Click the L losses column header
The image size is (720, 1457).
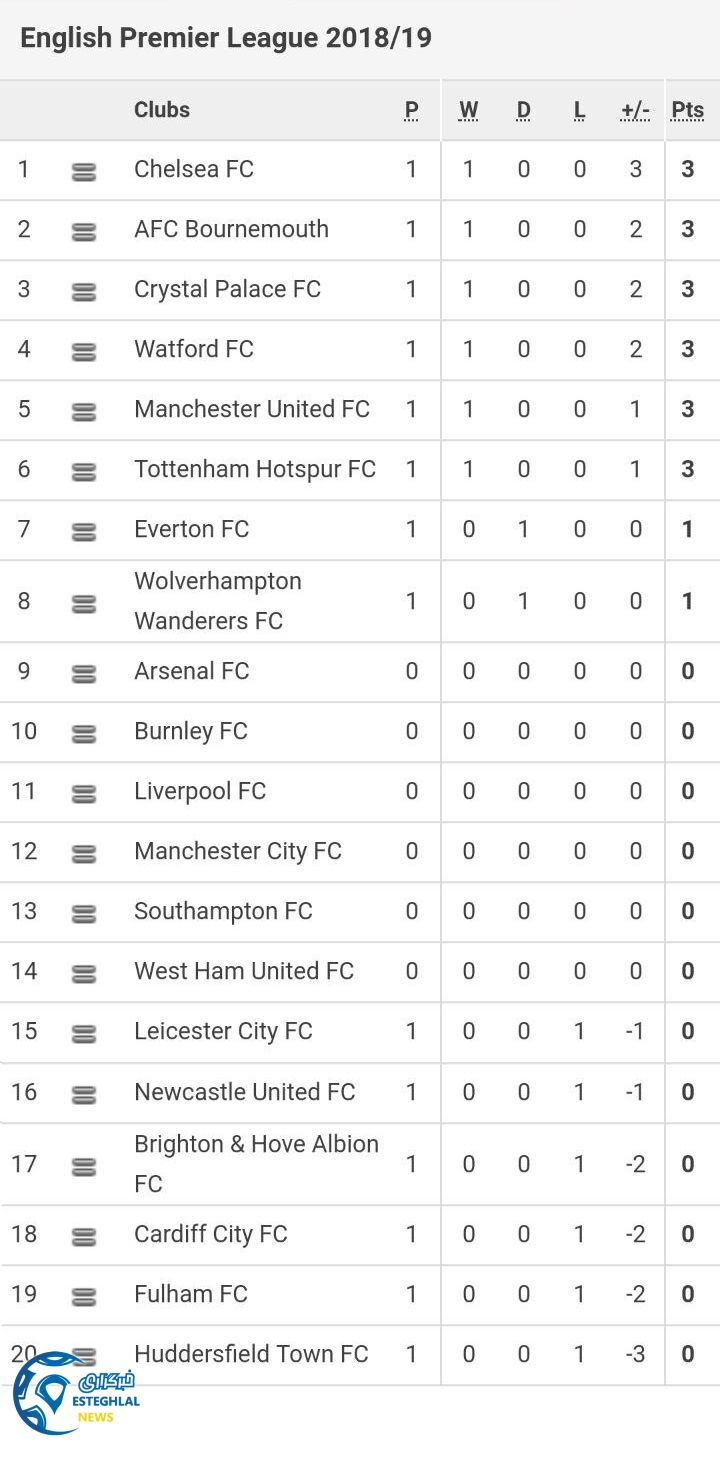579,110
